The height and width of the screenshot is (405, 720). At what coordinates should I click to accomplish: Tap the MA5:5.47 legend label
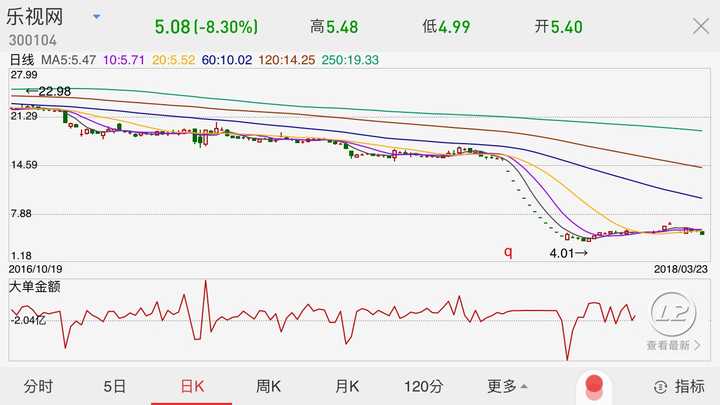[x=68, y=60]
